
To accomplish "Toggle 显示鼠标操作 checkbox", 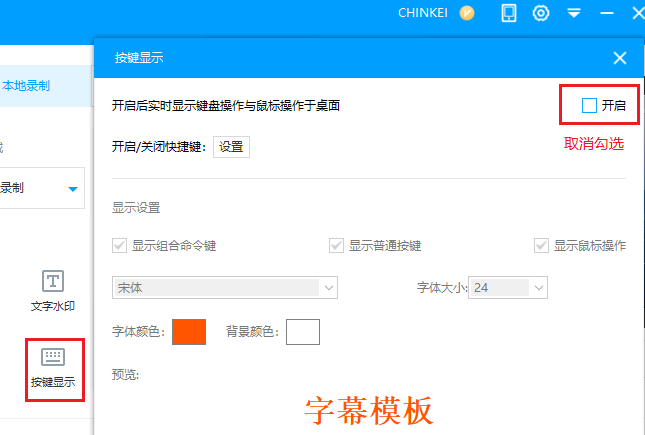I will [542, 245].
